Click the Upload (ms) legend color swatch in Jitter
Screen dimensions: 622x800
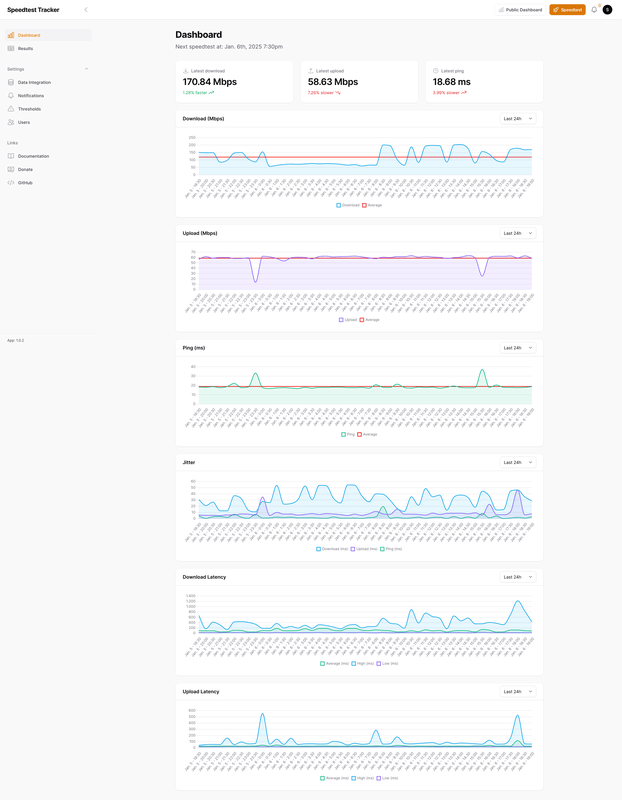352,549
